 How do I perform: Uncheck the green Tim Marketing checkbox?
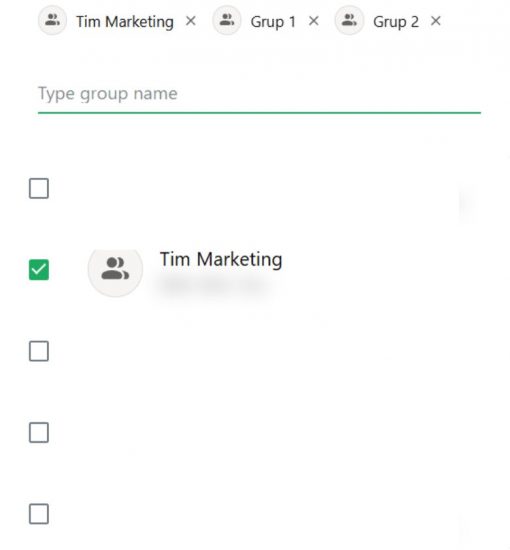click(39, 270)
